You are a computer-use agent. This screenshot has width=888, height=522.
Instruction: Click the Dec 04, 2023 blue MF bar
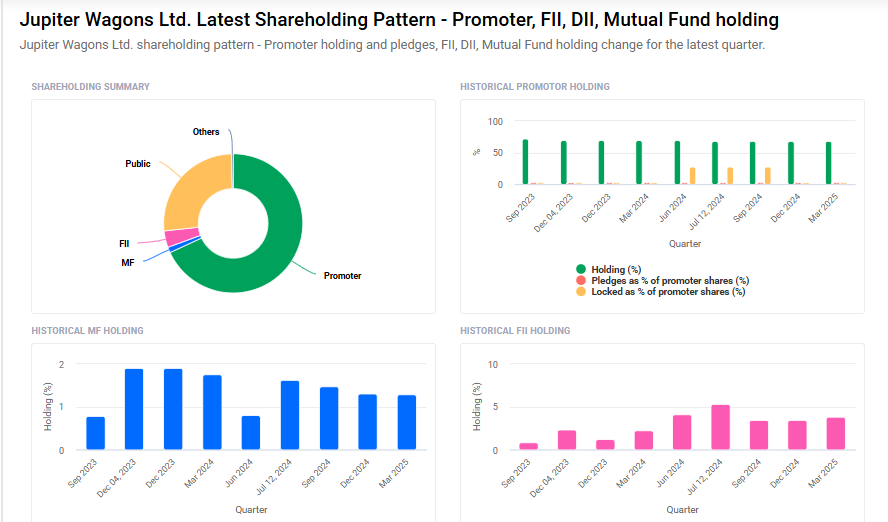134,409
